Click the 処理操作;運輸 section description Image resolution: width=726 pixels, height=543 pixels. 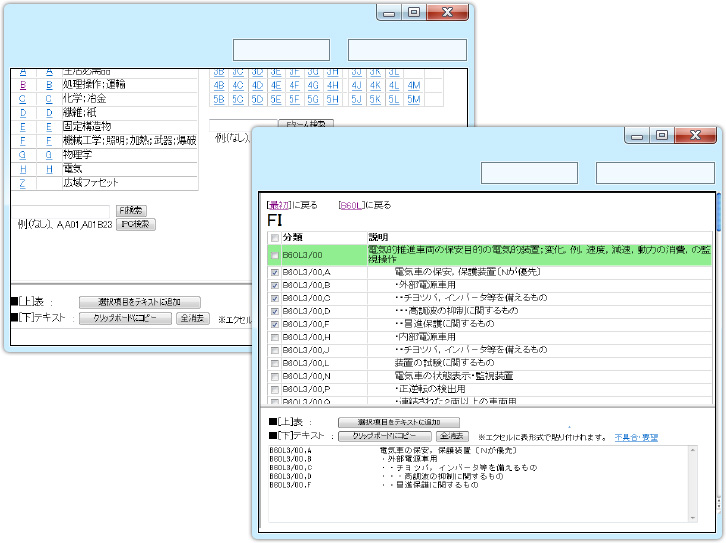pyautogui.click(x=94, y=85)
